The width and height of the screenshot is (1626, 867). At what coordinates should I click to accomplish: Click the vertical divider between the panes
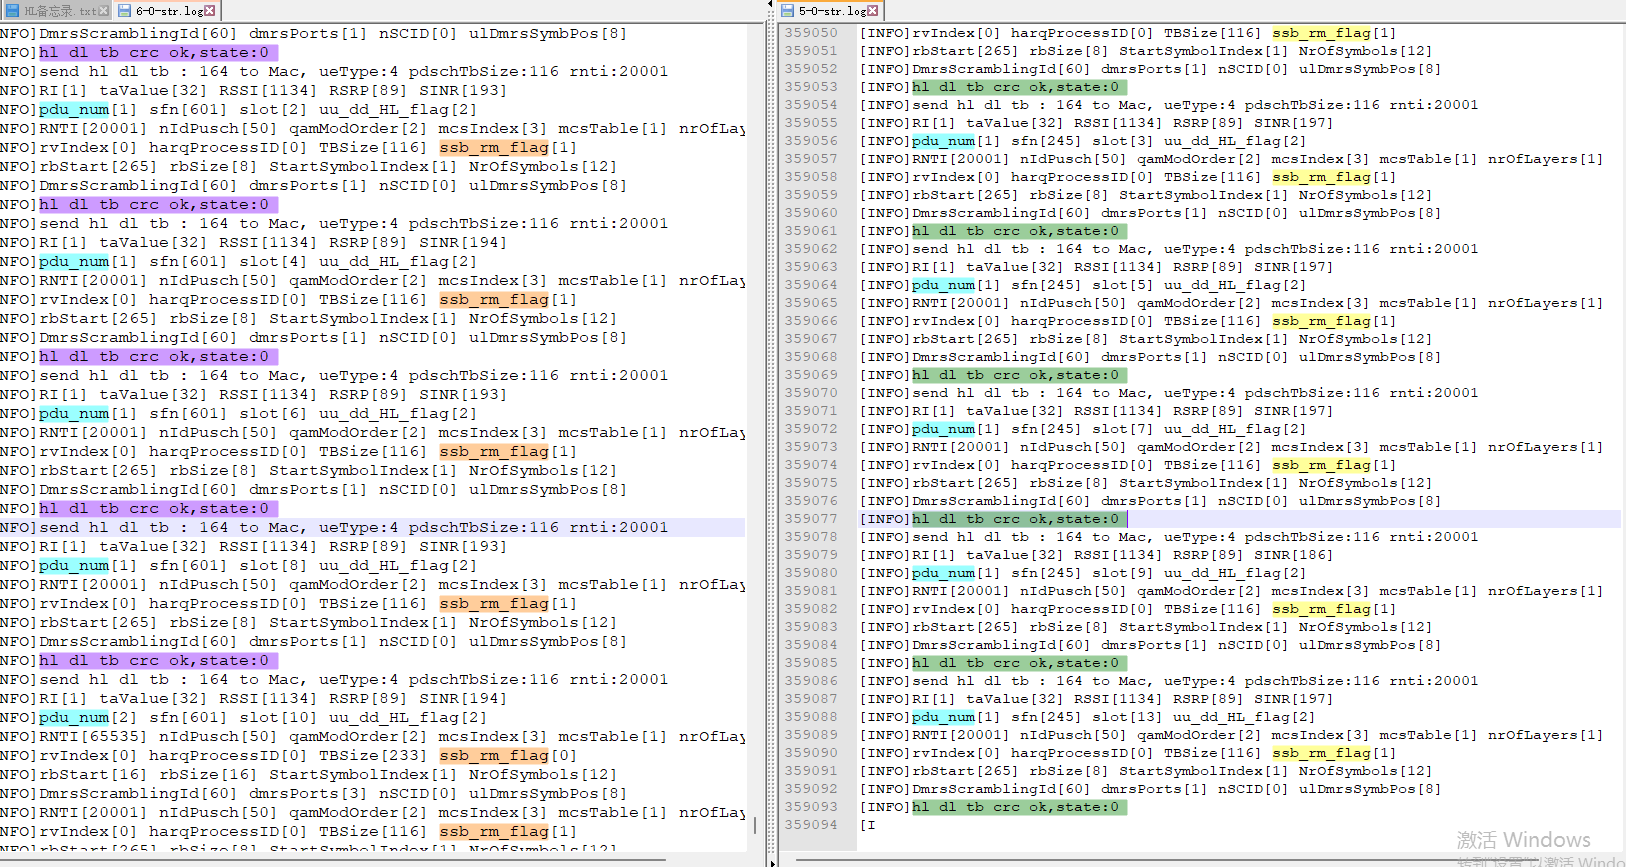tap(770, 430)
